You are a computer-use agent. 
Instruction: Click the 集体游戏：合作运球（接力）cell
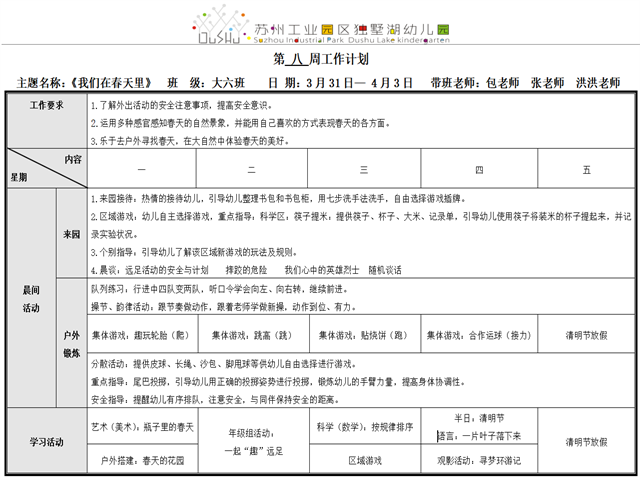coord(478,335)
